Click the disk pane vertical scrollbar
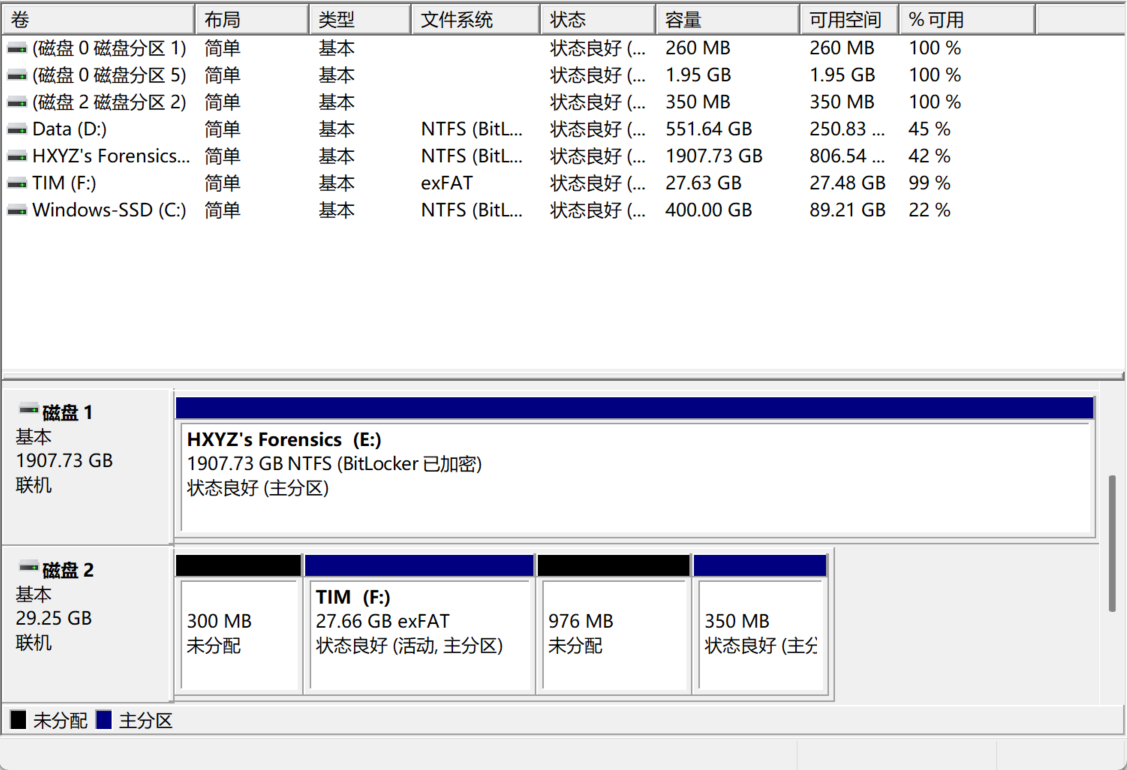Screen dimensions: 1127x770 1112,544
